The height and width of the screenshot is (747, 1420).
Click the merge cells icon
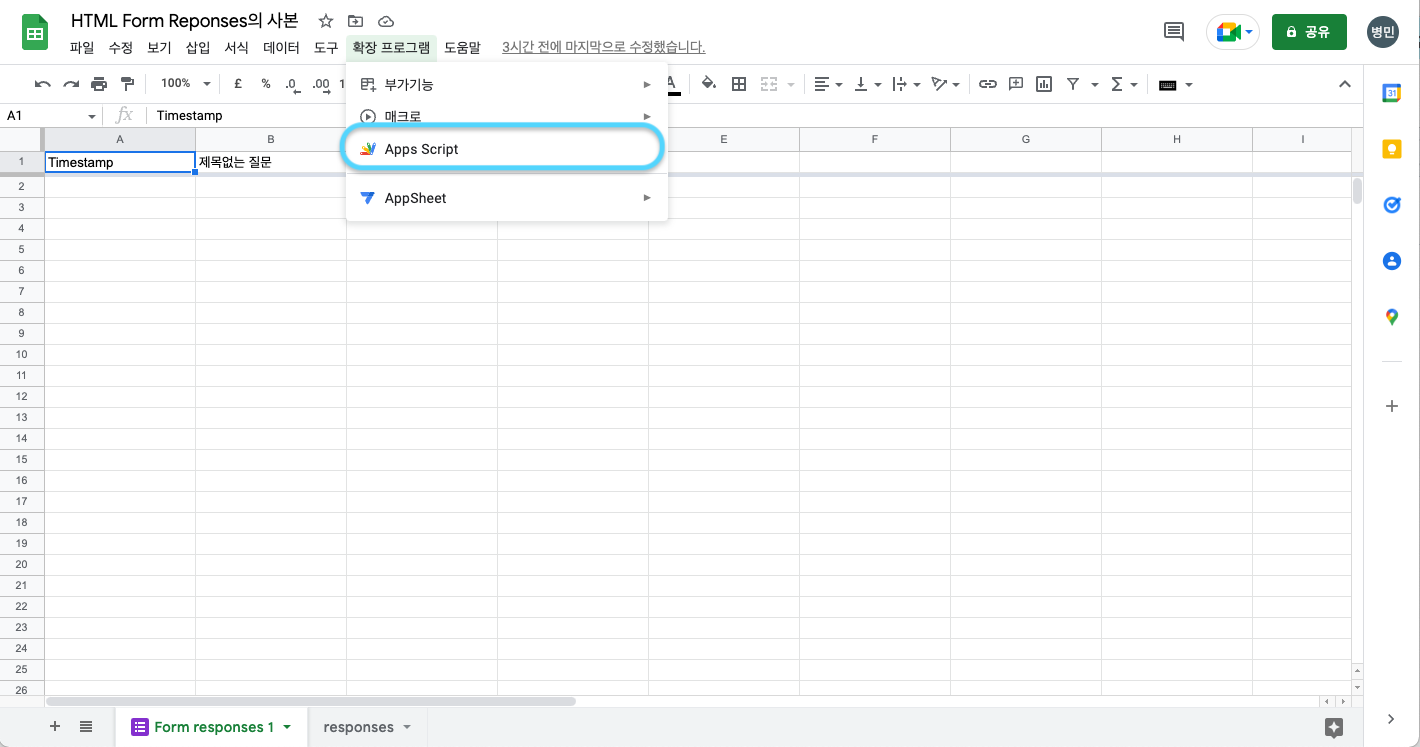point(769,84)
